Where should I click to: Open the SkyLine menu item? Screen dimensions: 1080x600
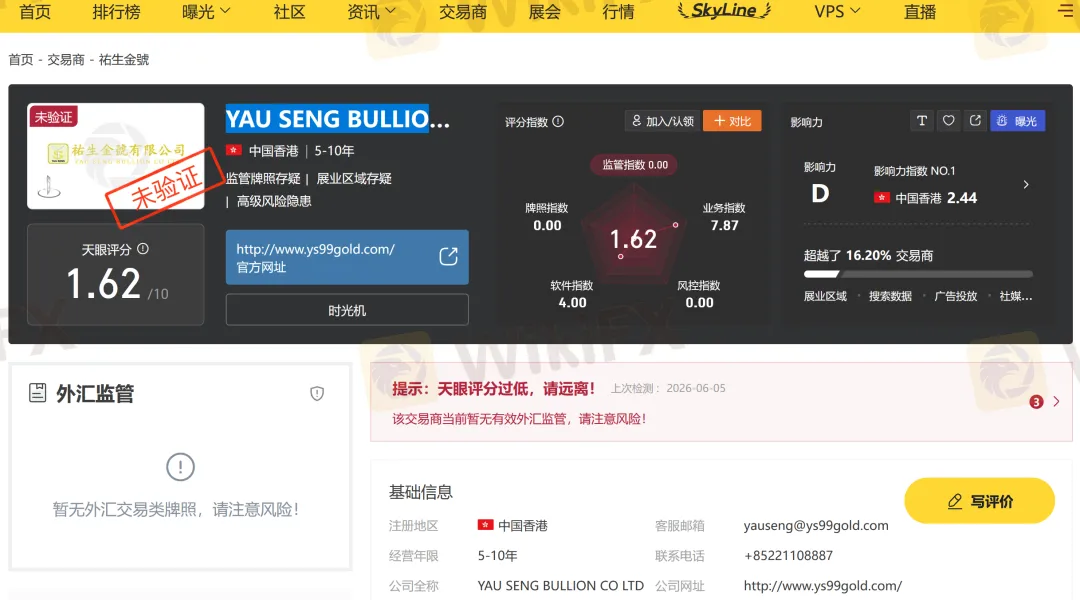click(724, 10)
